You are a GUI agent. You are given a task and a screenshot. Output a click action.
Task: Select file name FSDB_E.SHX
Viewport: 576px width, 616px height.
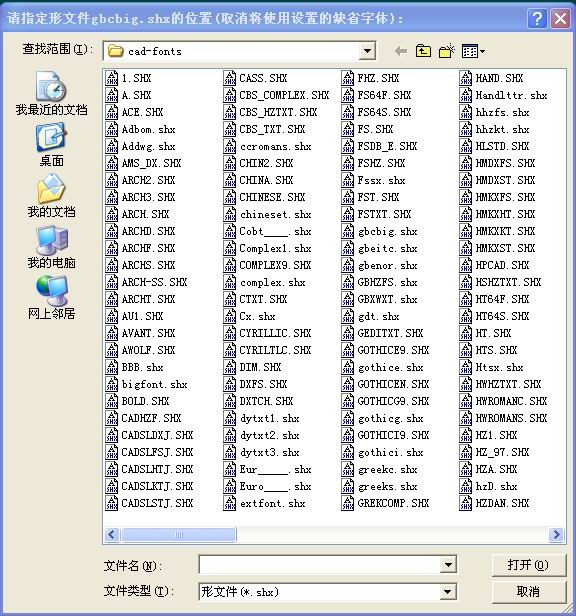click(x=387, y=146)
